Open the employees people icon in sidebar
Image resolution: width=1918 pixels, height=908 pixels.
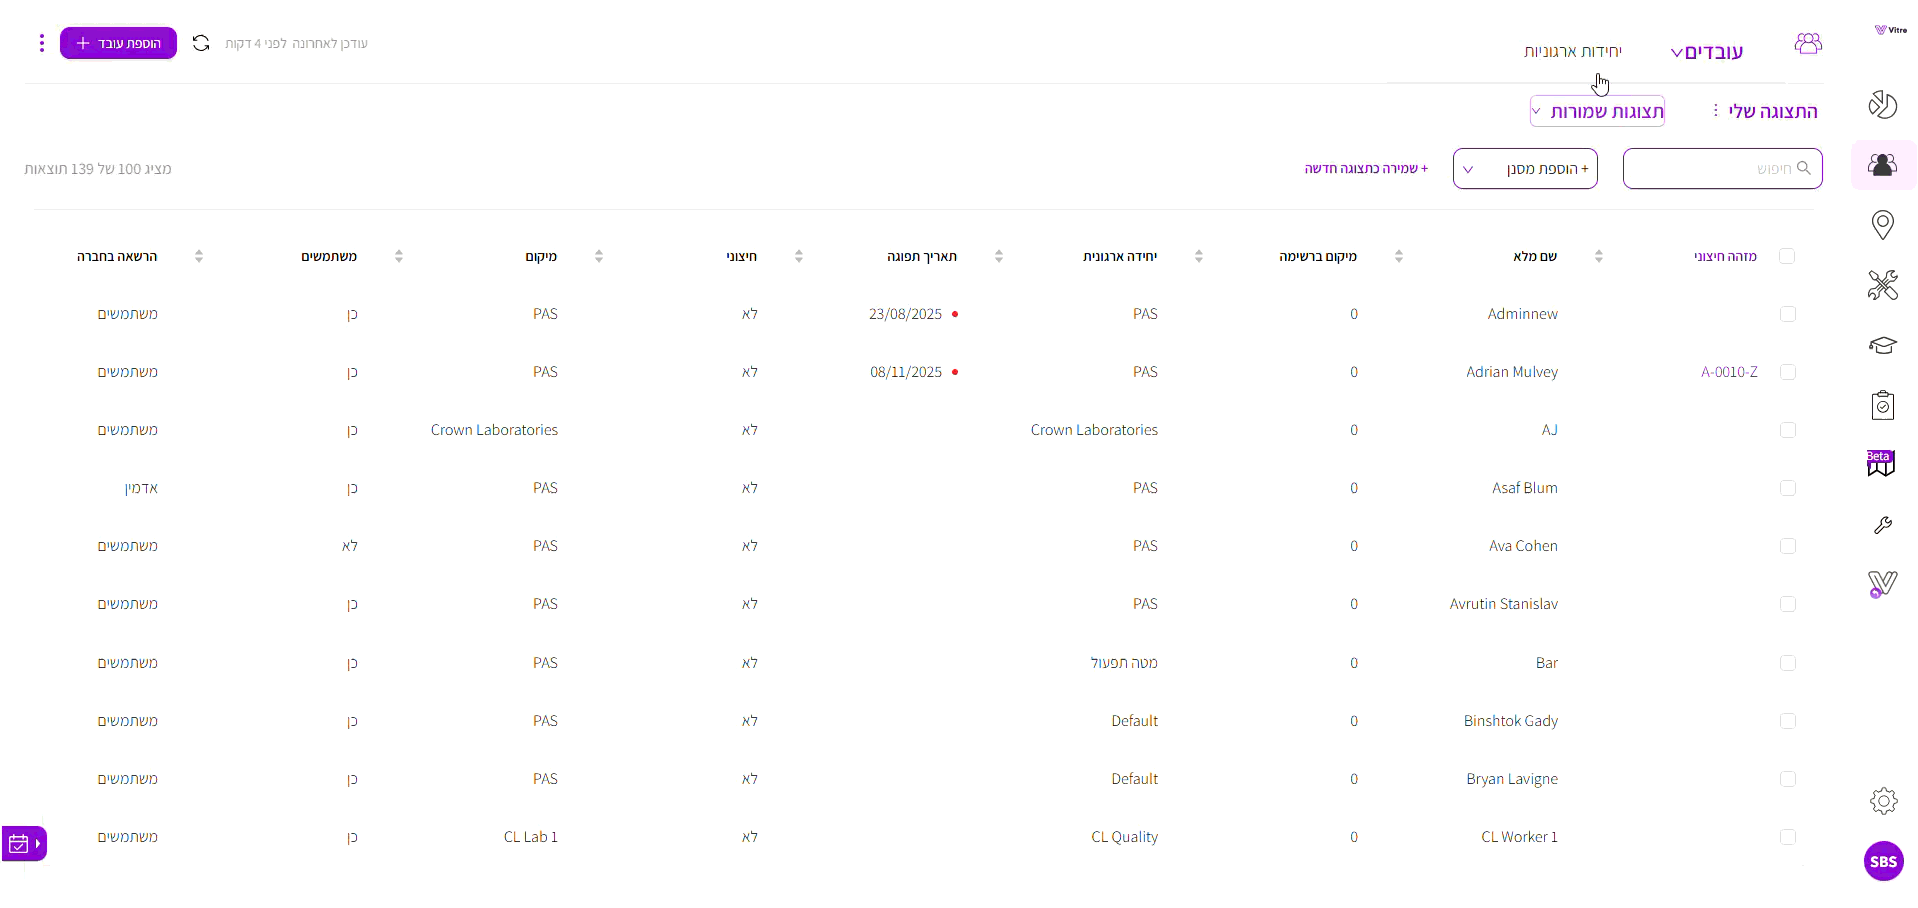coord(1883,165)
